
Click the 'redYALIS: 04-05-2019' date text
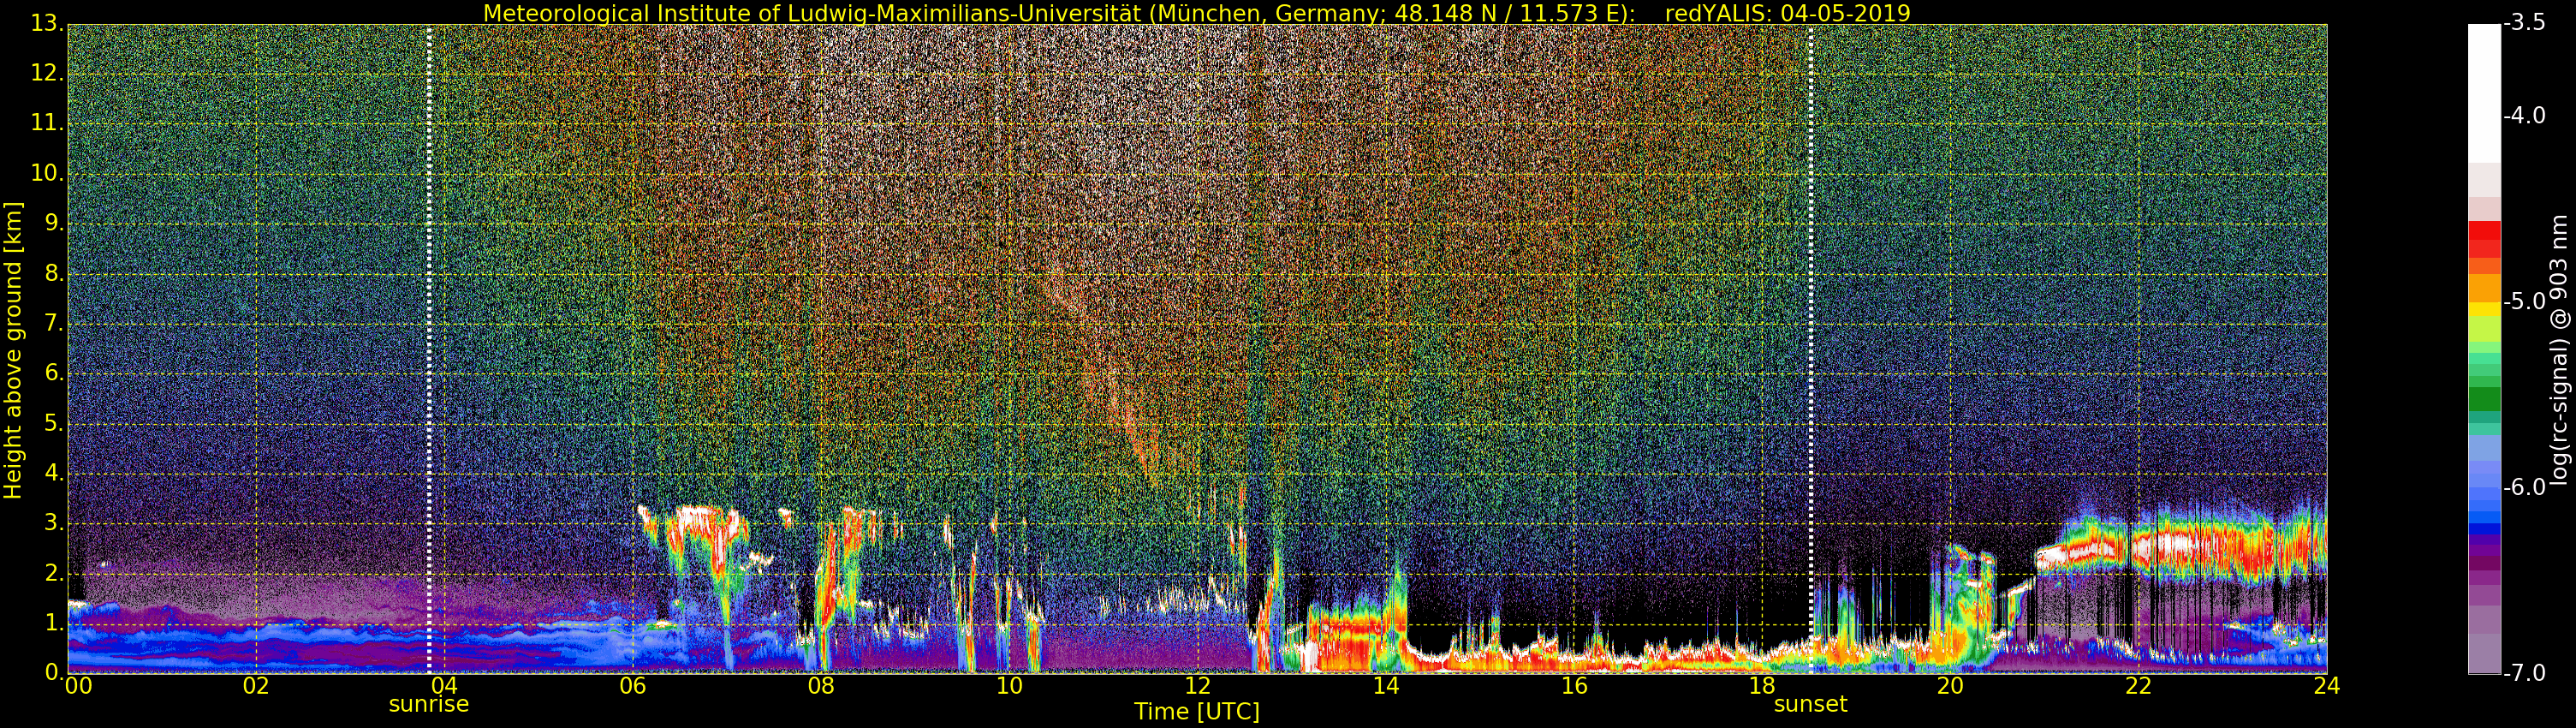(1787, 13)
